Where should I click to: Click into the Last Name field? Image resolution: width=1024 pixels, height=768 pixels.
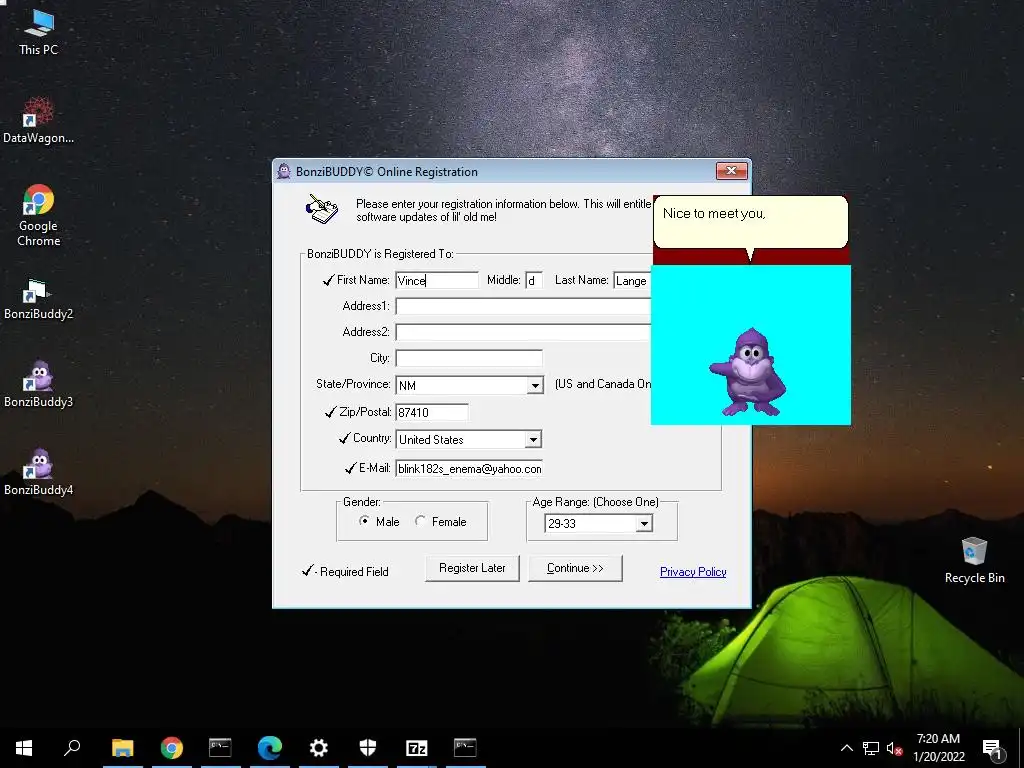632,280
